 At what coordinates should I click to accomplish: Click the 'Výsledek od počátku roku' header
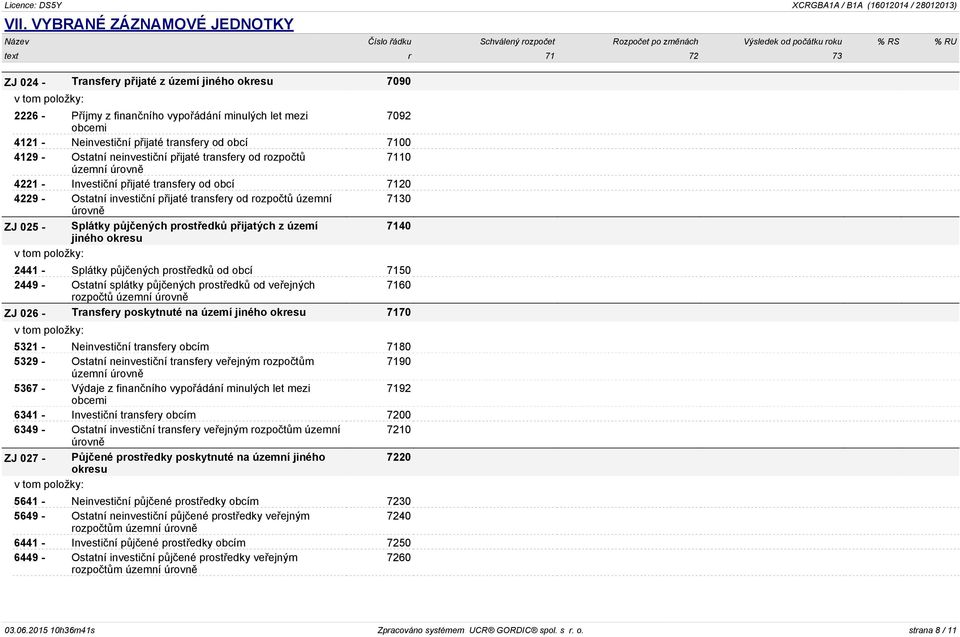793,42
